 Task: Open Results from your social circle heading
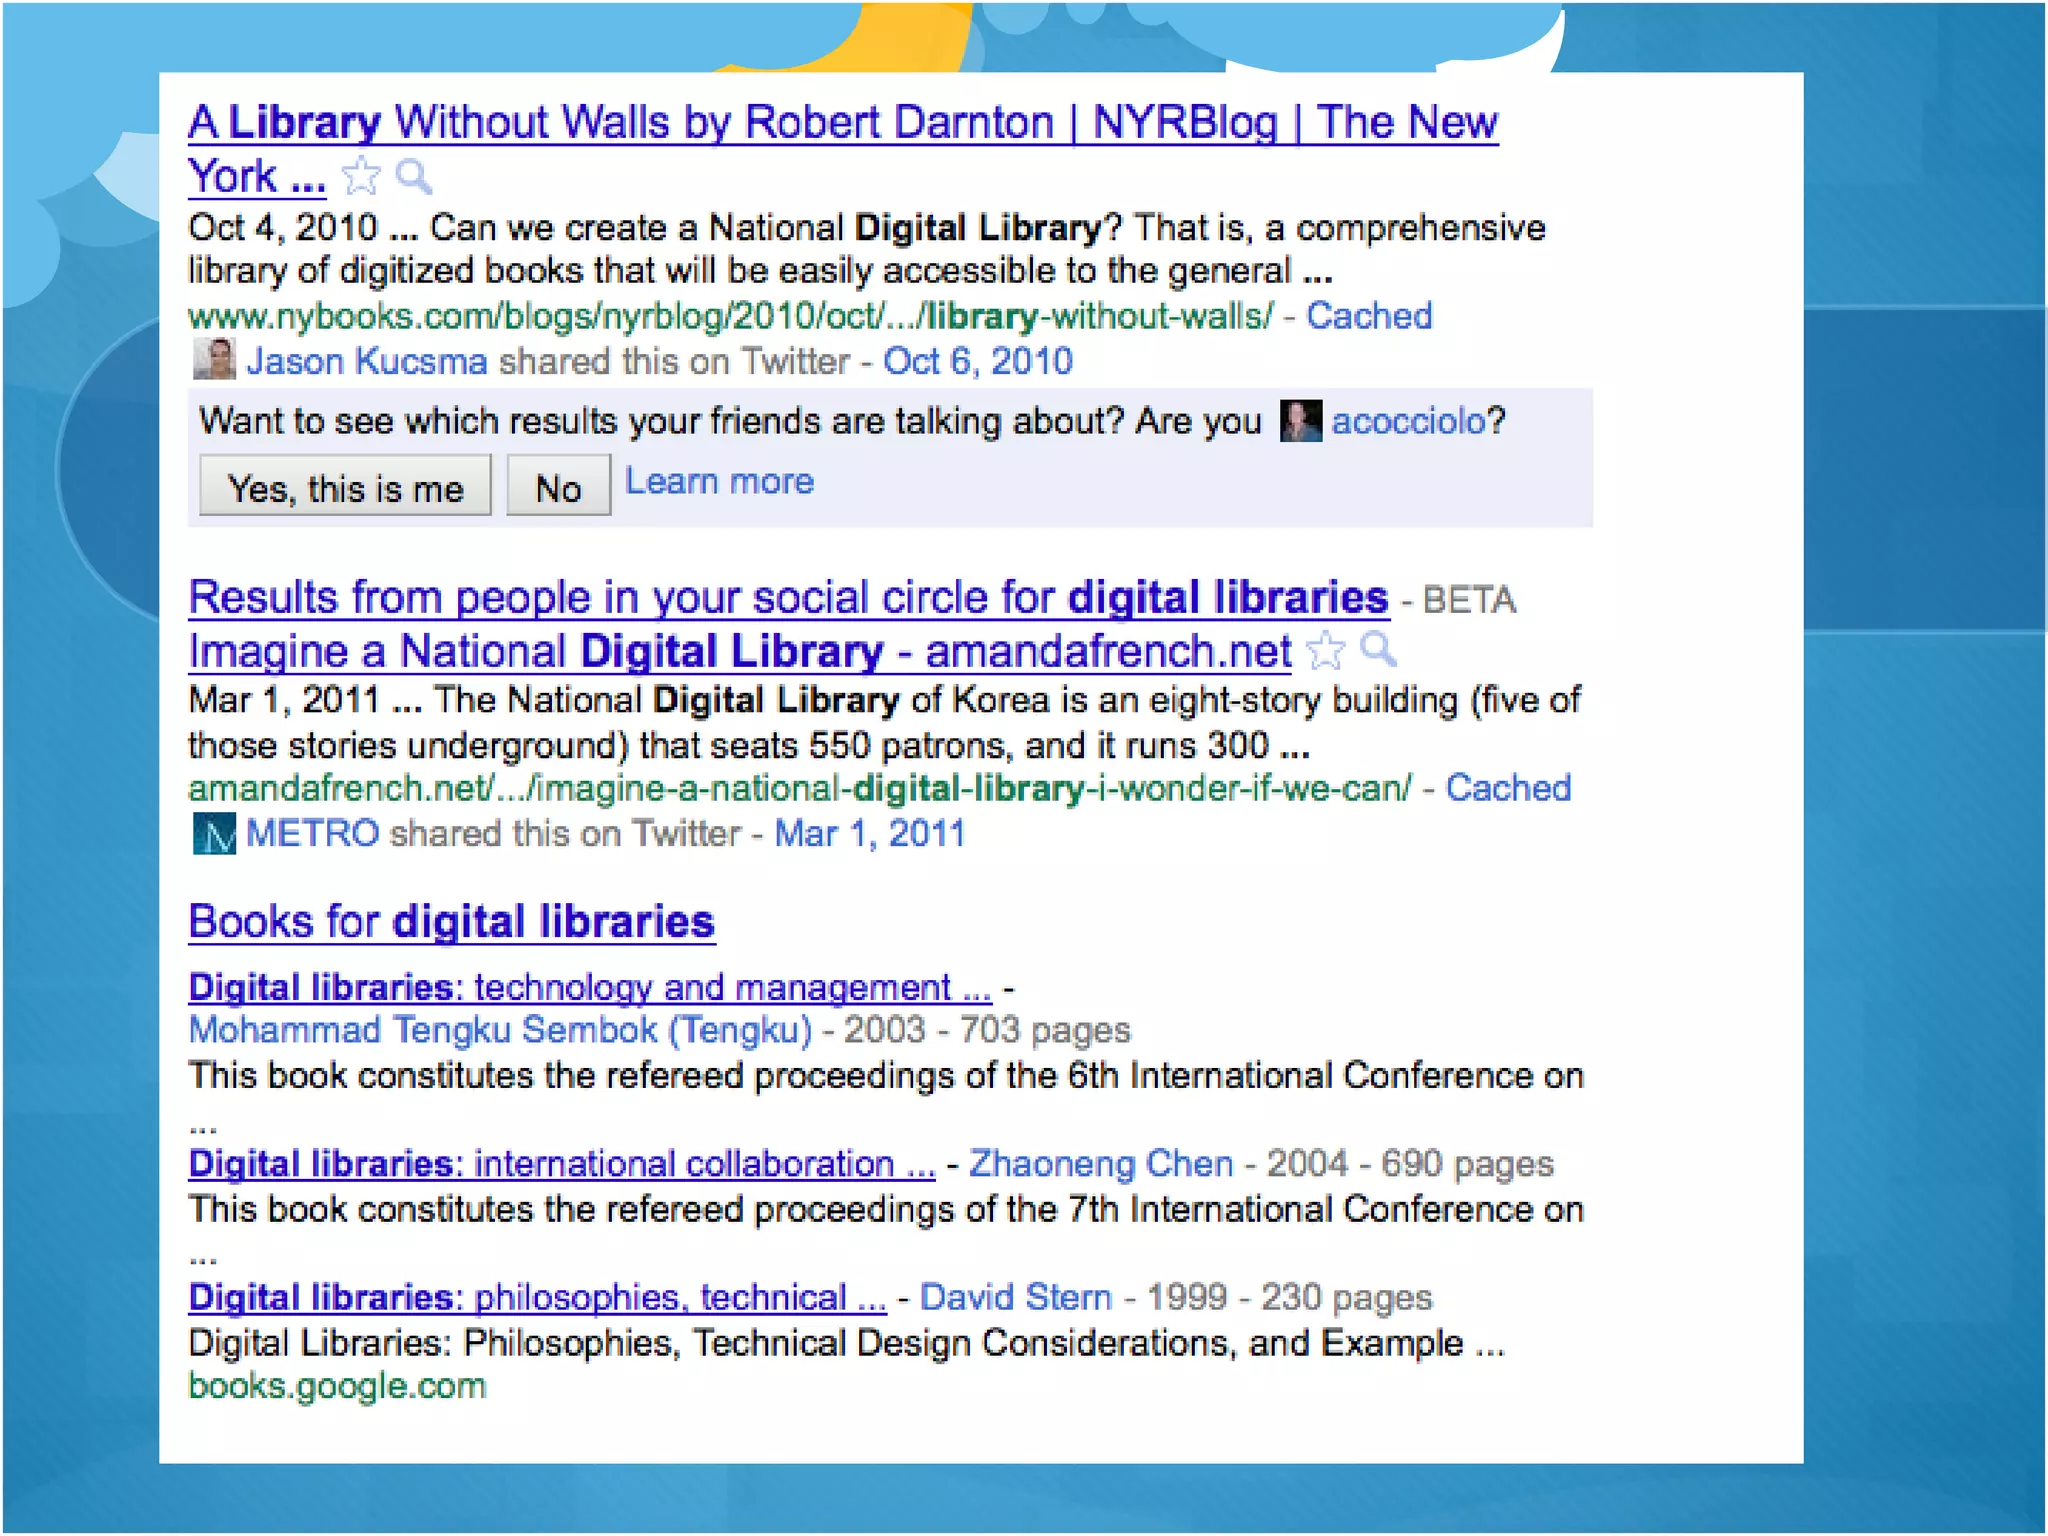tap(787, 598)
